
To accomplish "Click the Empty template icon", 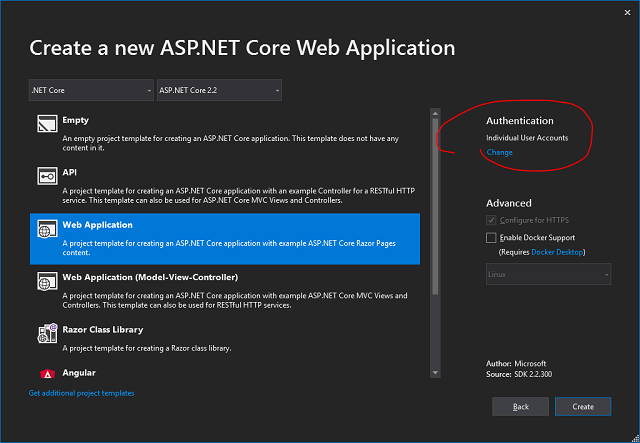I will (46, 124).
